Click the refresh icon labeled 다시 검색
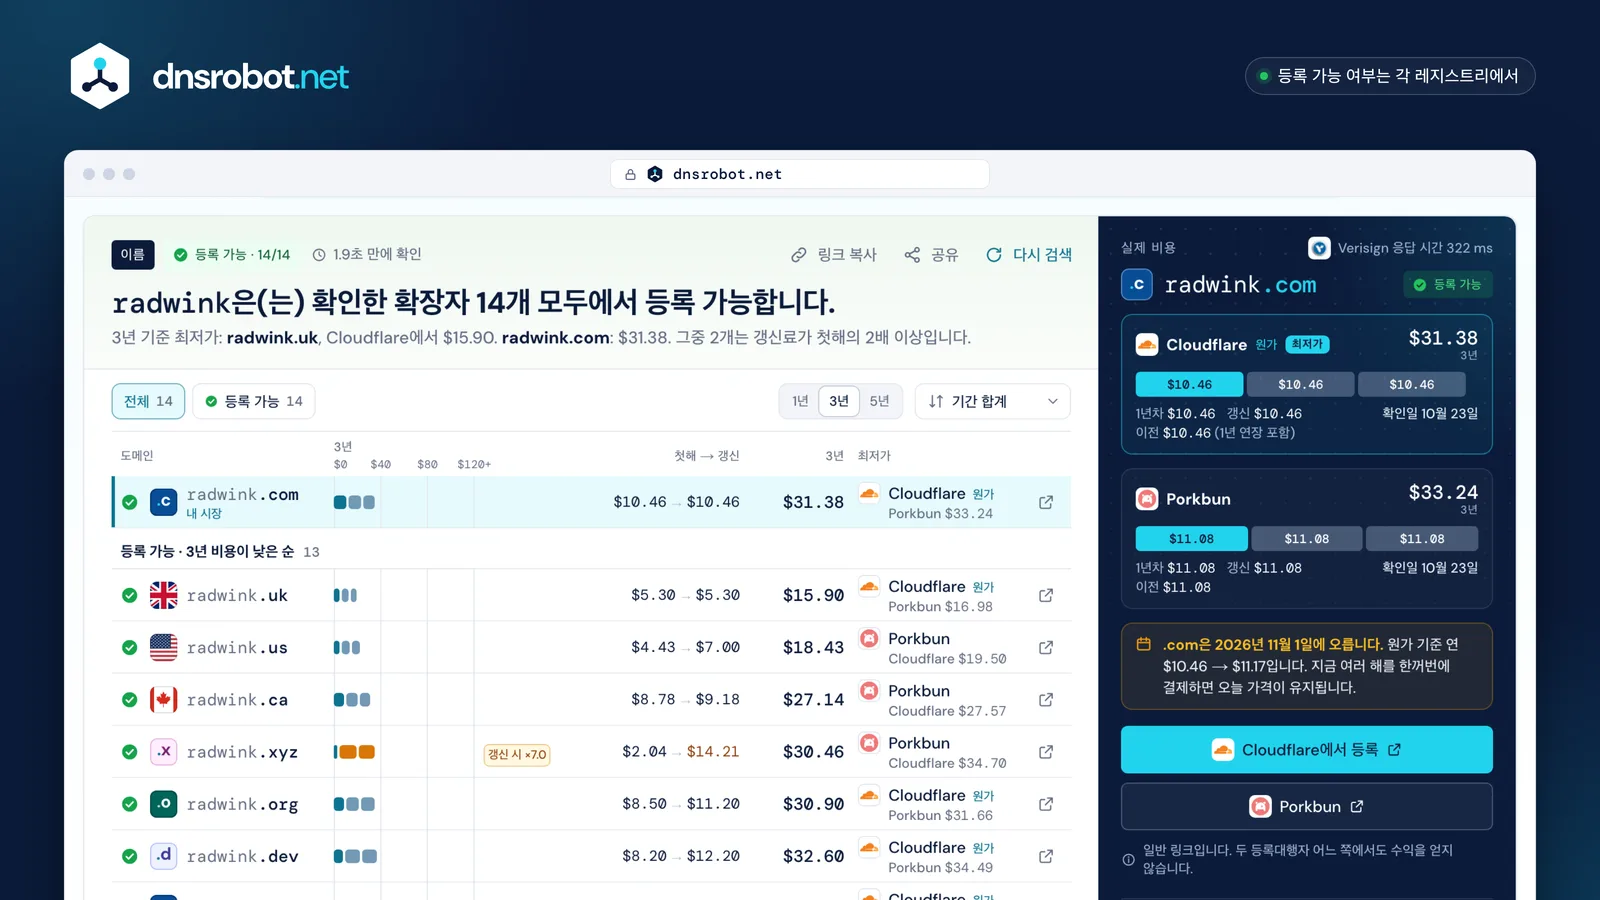The height and width of the screenshot is (900, 1600). click(994, 255)
